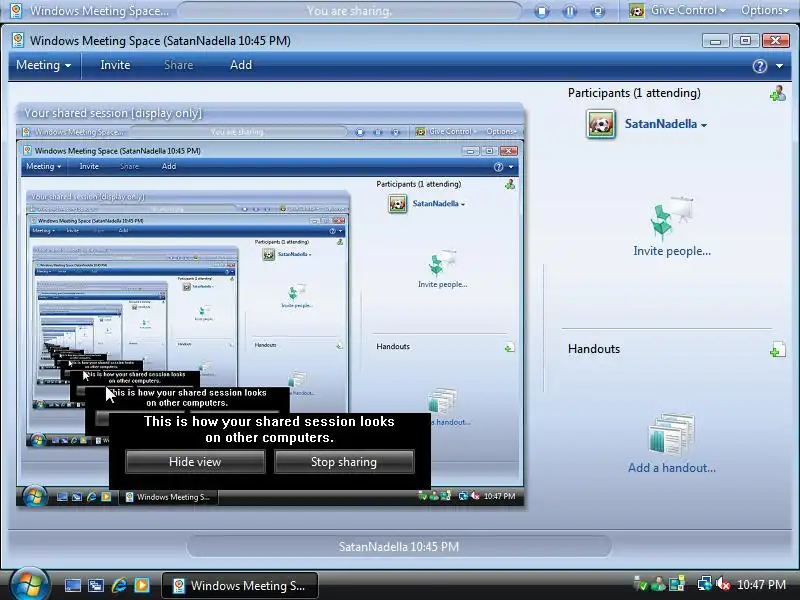
Task: Click the Meeting Space icon in sharing bar
Action: [16, 11]
